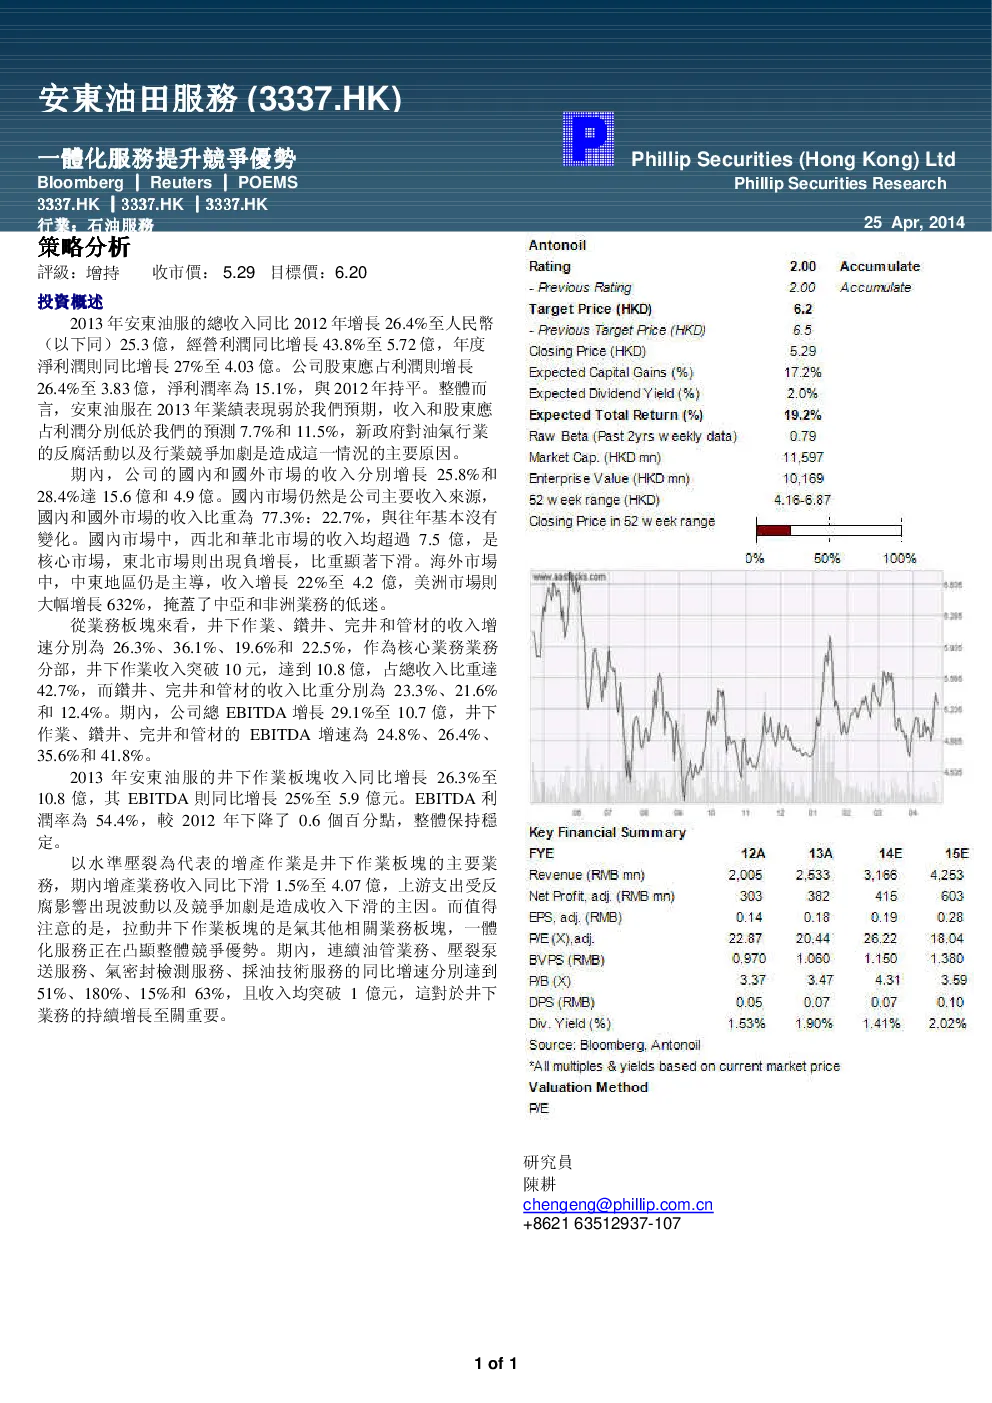This screenshot has width=992, height=1403.
Task: Click the Antonoil table heading
Action: pyautogui.click(x=557, y=245)
